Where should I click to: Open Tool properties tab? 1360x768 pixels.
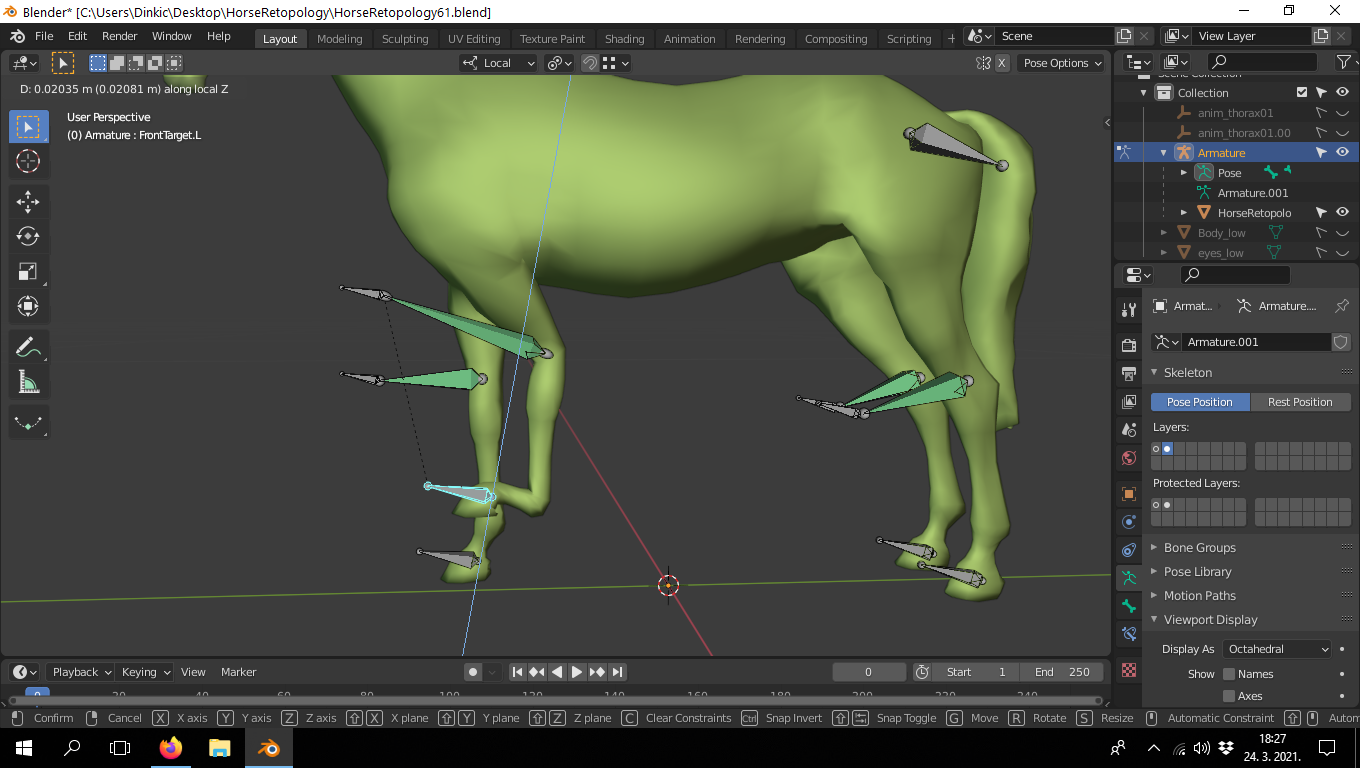click(x=1129, y=310)
